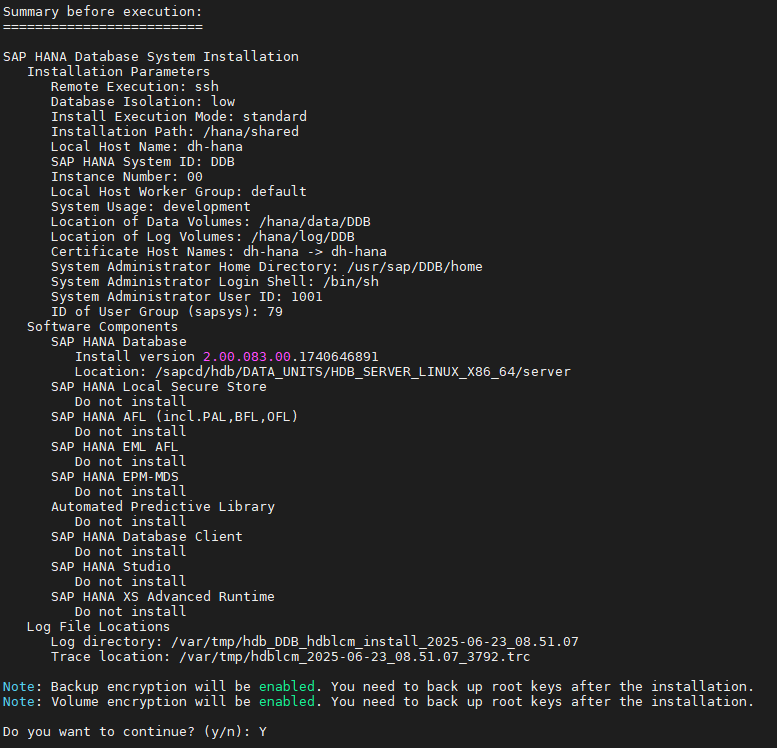This screenshot has width=777, height=748.
Task: Select 'Install Execution Mode: standard' text
Action: click(x=179, y=116)
